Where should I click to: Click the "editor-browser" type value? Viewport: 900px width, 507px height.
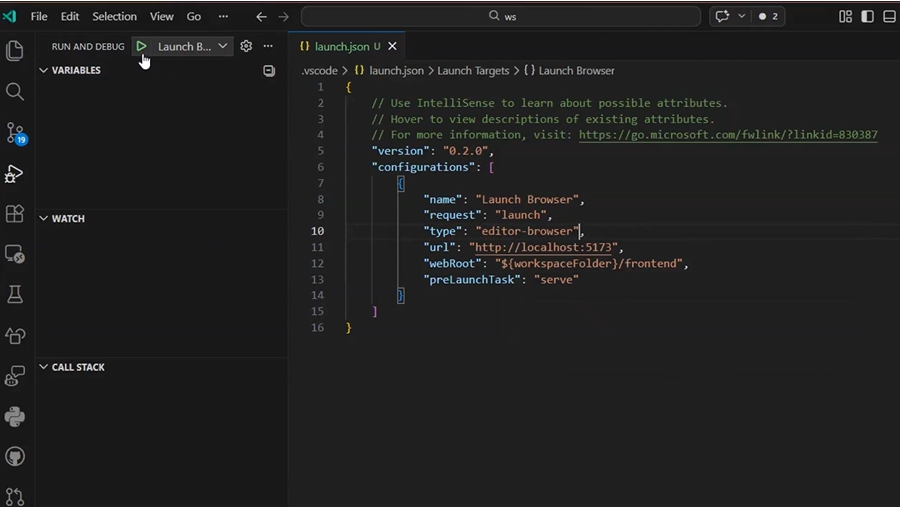[527, 231]
